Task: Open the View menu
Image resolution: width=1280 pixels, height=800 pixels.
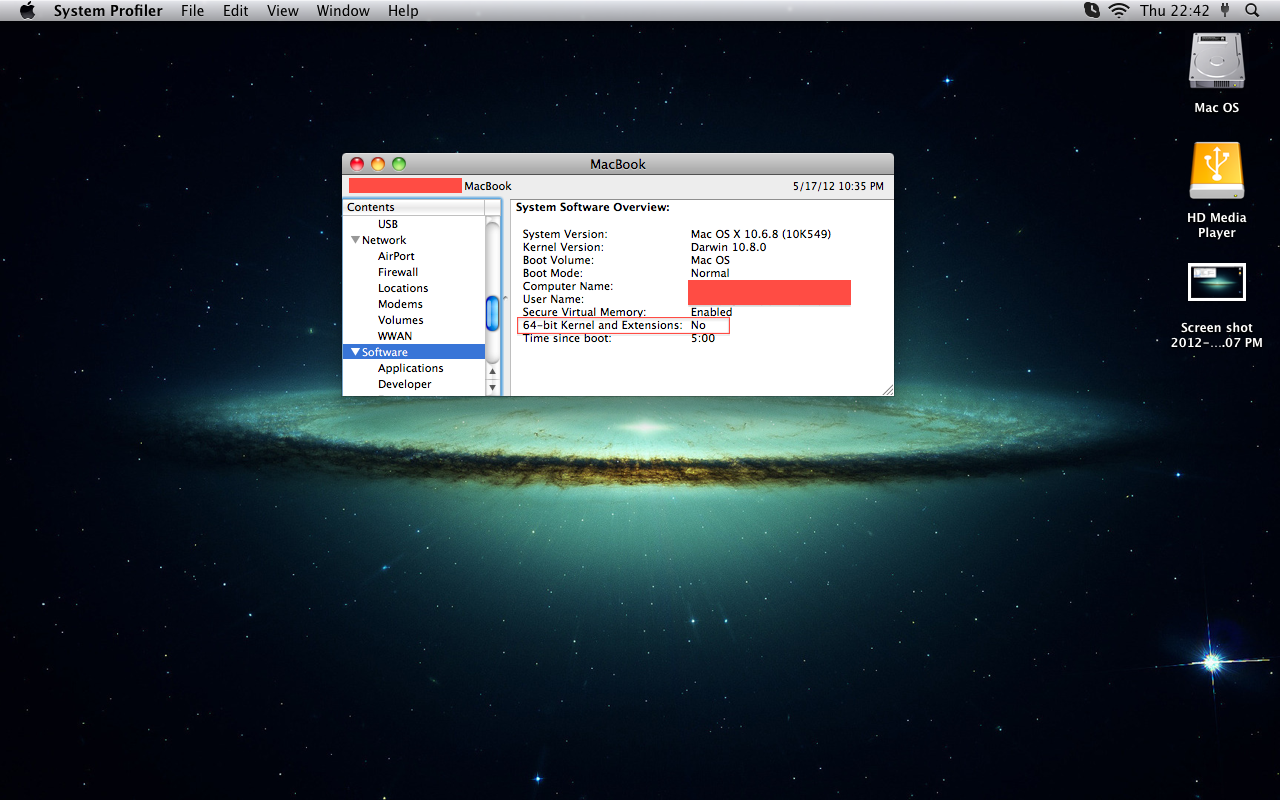Action: point(283,11)
